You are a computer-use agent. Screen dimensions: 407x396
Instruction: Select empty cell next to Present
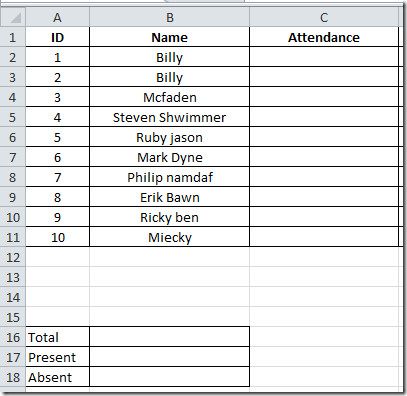coord(170,357)
